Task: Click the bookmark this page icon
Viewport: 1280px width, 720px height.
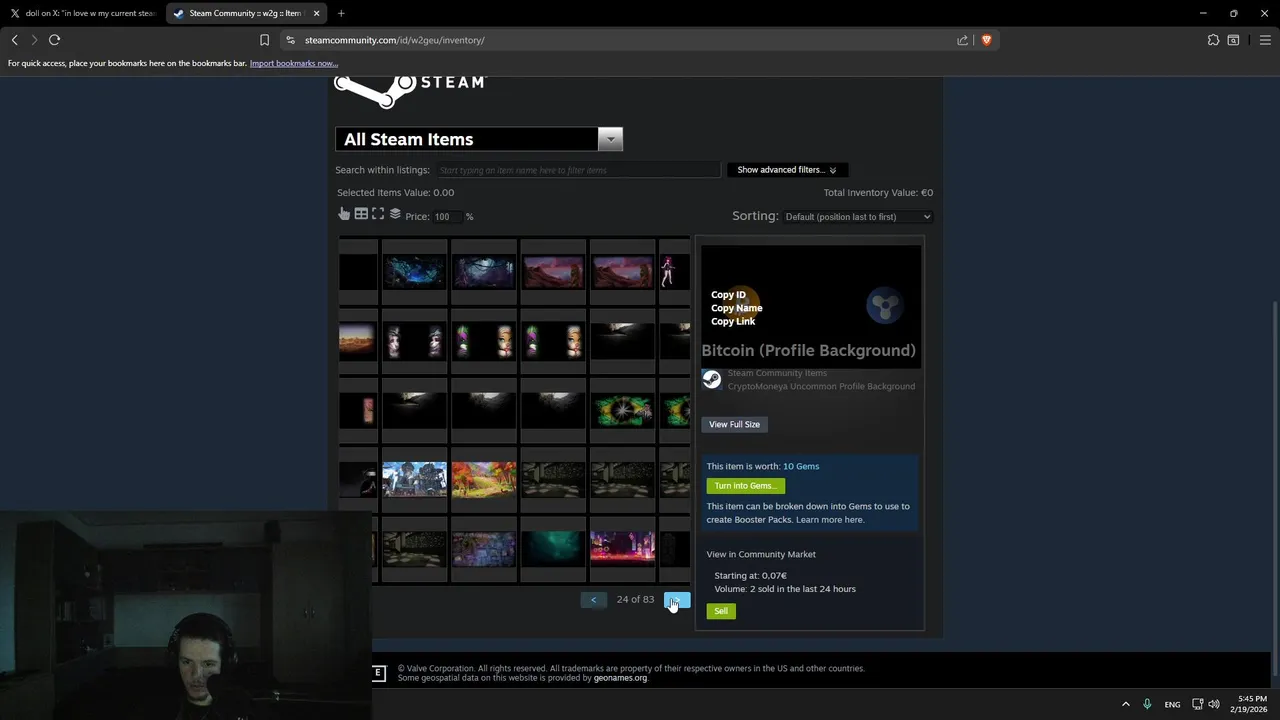Action: click(264, 40)
